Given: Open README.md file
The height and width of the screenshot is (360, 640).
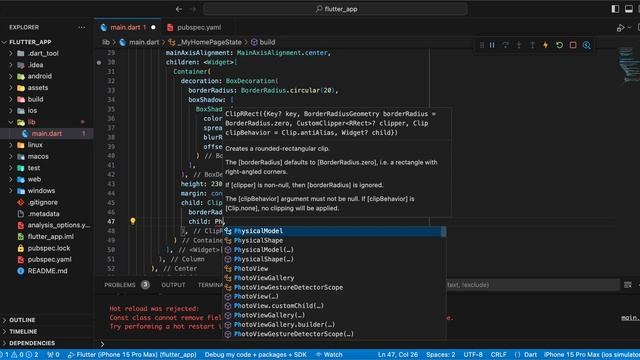Looking at the screenshot, I should coord(47,271).
